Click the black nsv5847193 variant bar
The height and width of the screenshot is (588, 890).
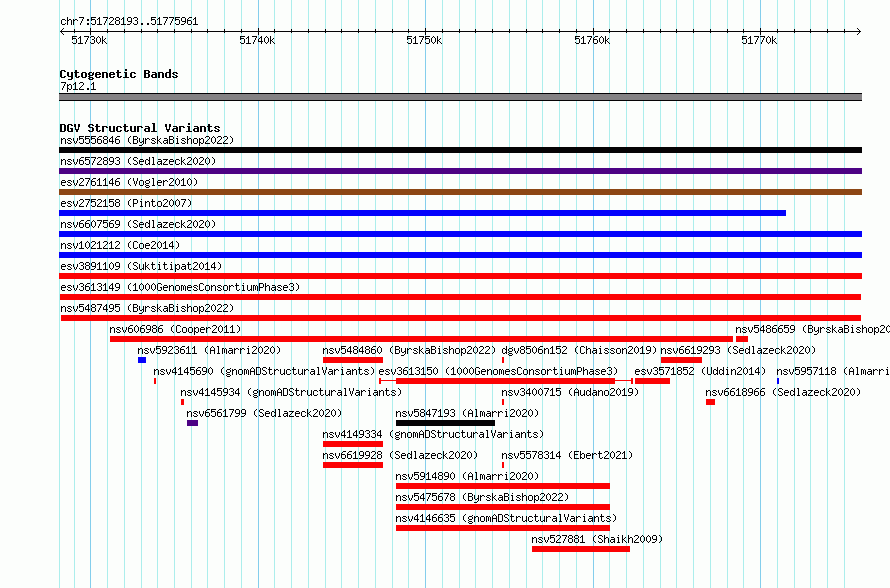446,423
